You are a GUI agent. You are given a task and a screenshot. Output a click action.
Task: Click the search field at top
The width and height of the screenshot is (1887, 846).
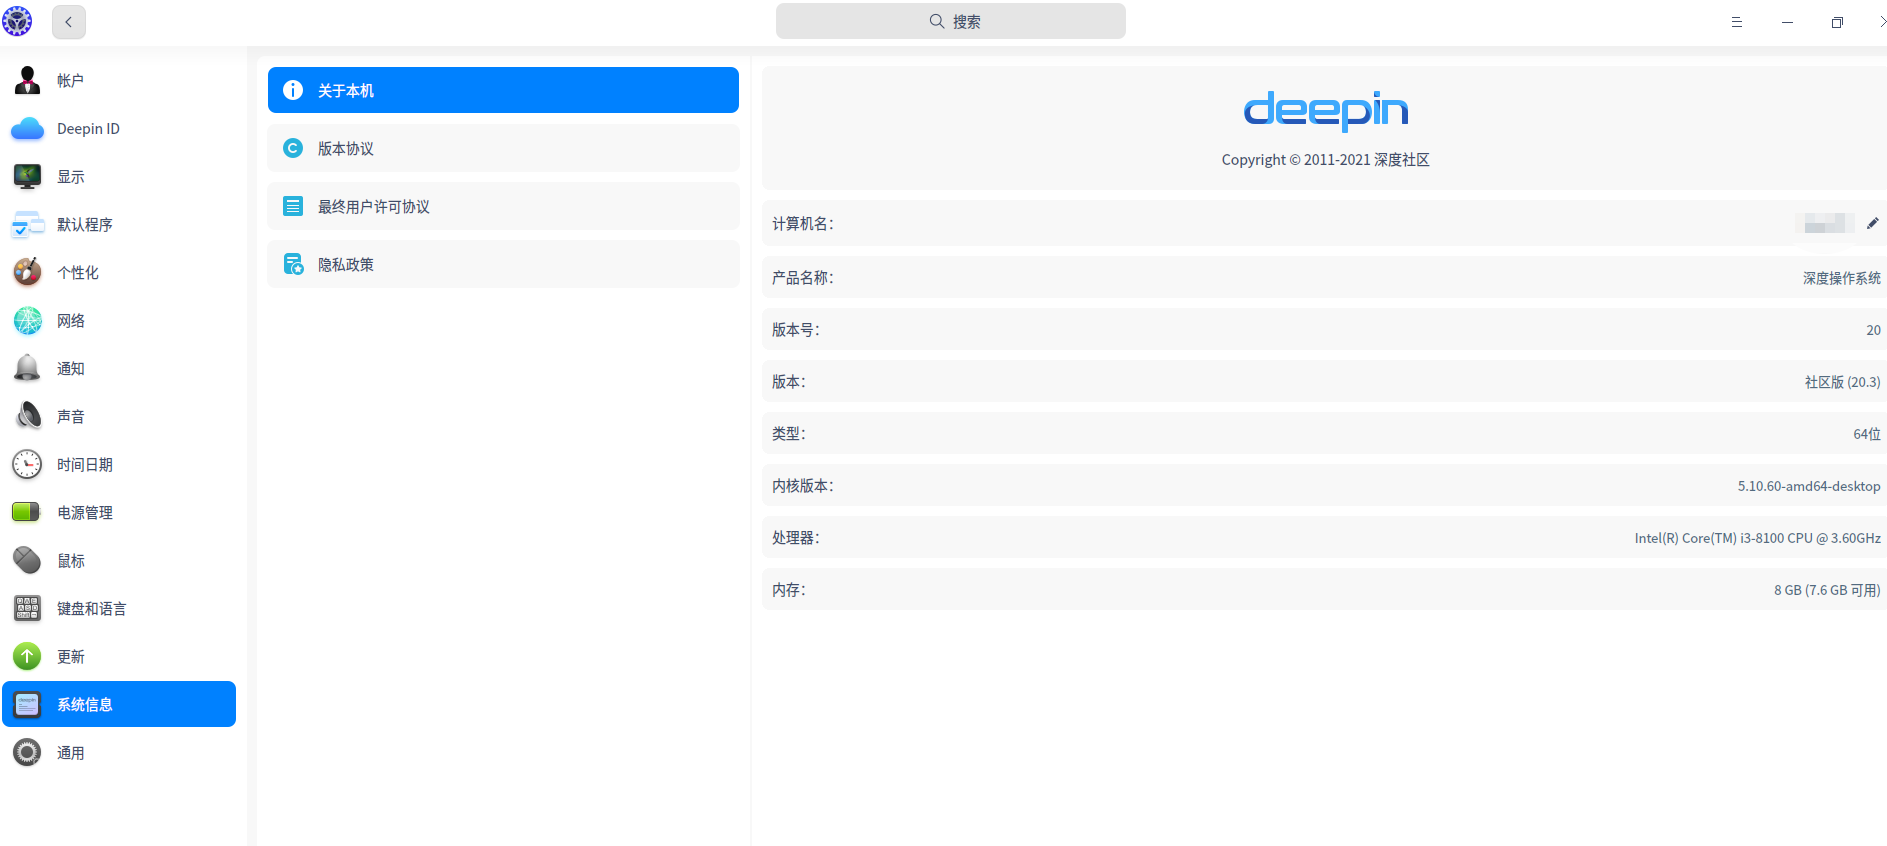[x=950, y=21]
